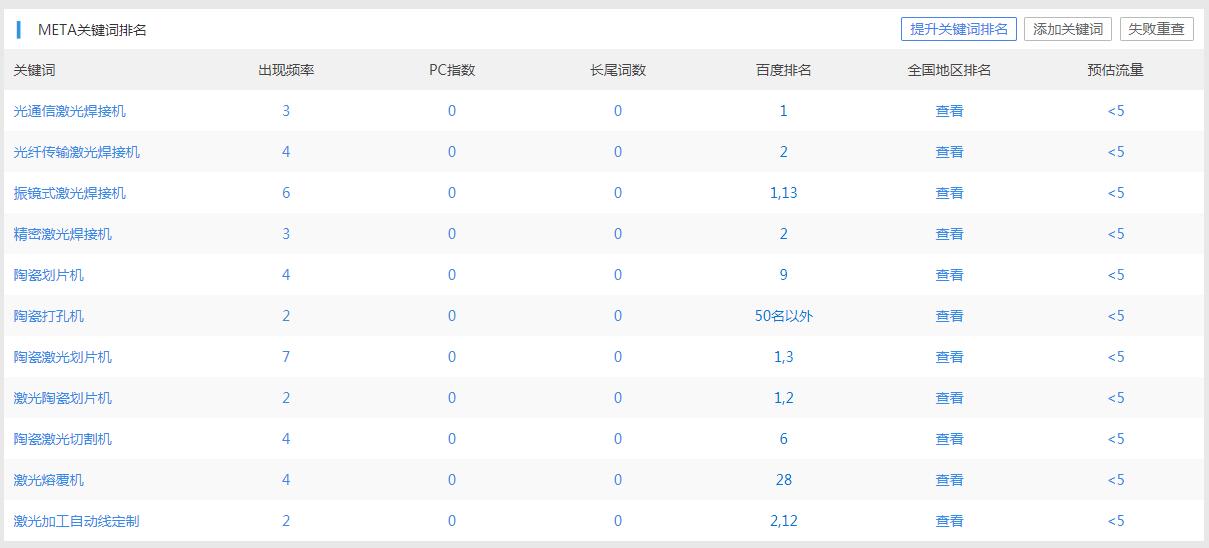Open keyword link 激光陶瓷划片机

click(x=63, y=398)
